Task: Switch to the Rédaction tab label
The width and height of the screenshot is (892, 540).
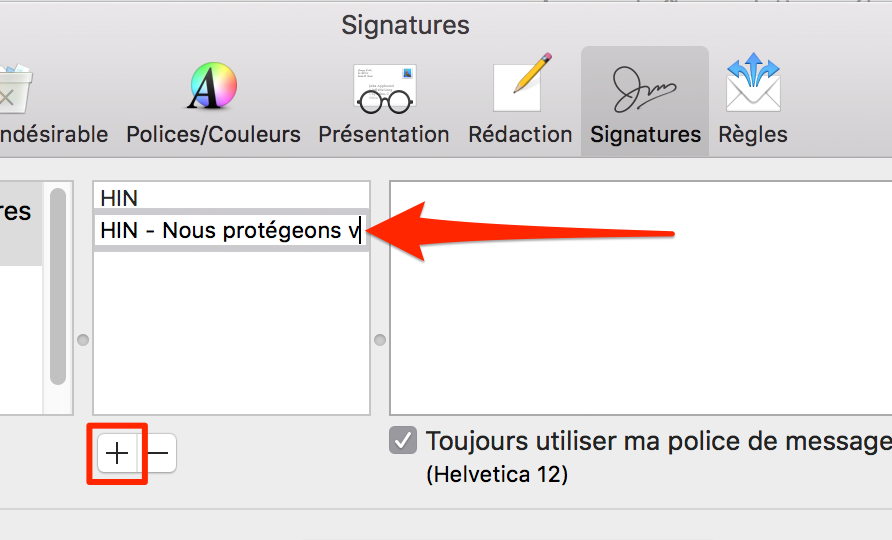Action: pyautogui.click(x=520, y=135)
